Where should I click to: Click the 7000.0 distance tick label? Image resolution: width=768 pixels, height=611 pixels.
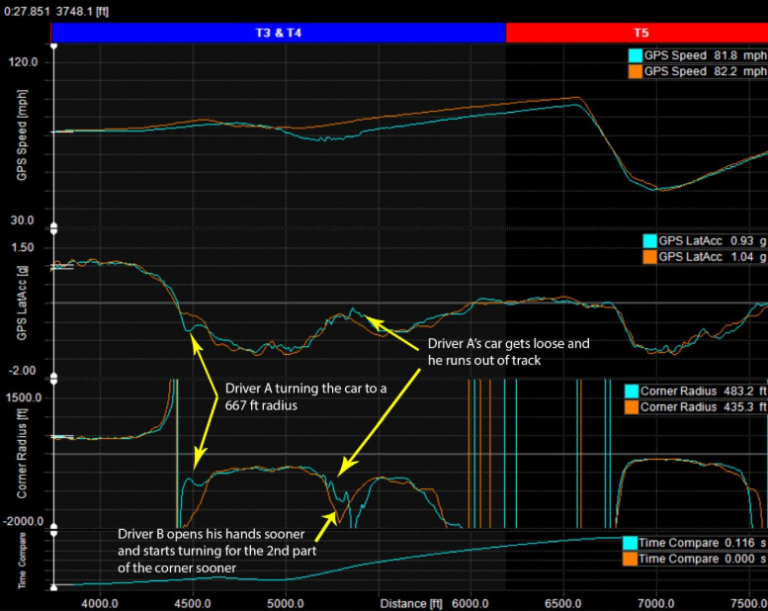click(x=655, y=603)
